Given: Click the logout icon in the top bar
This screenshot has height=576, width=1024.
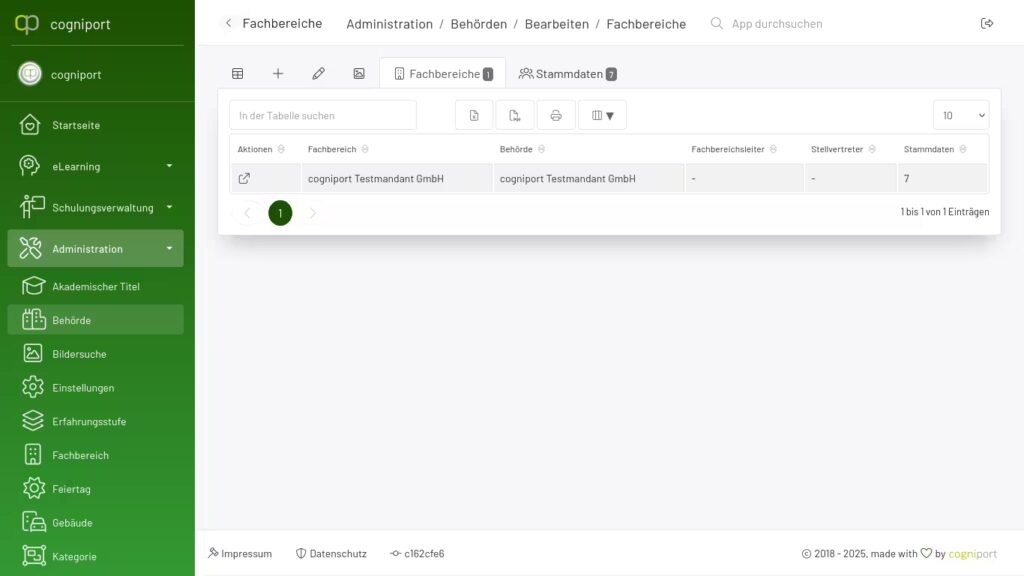Looking at the screenshot, I should tap(987, 24).
